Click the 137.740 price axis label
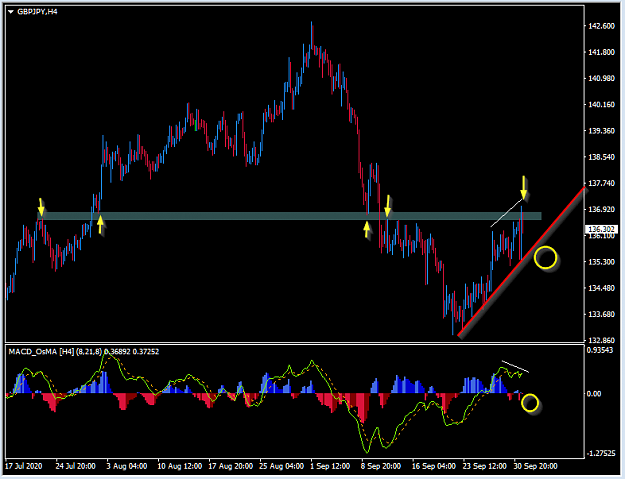 click(601, 183)
